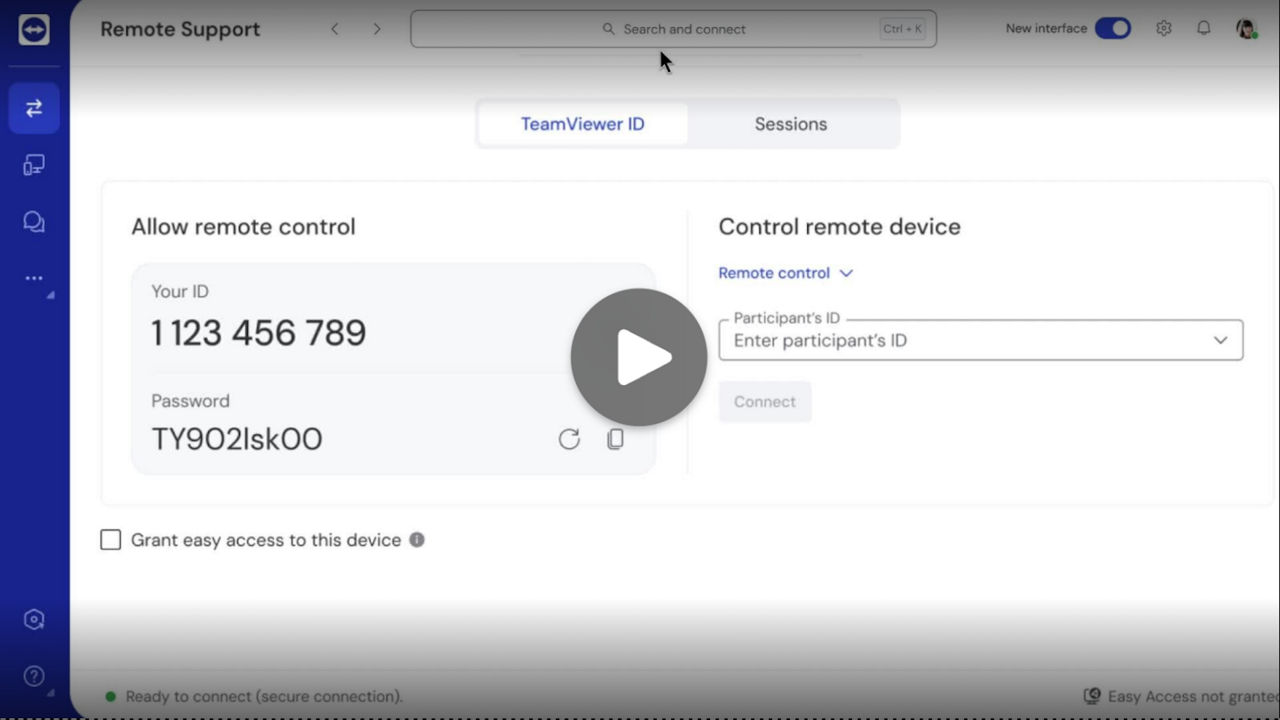Click the Ready to connect status text
Viewport: 1280px width, 720px height.
[264, 696]
